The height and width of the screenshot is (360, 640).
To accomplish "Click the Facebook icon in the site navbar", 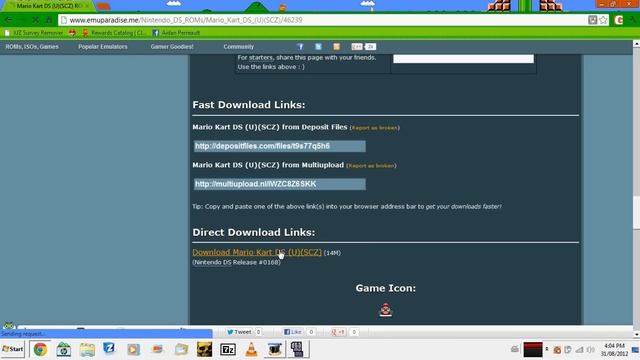I will click(300, 47).
